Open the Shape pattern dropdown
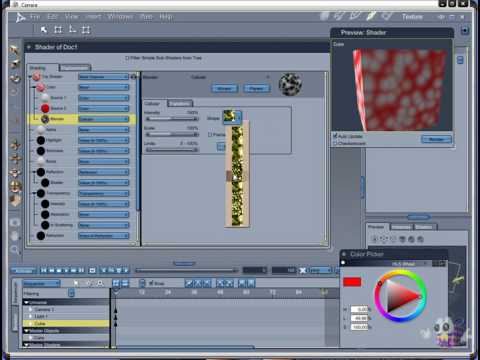480x360 pixels. [x=232, y=117]
